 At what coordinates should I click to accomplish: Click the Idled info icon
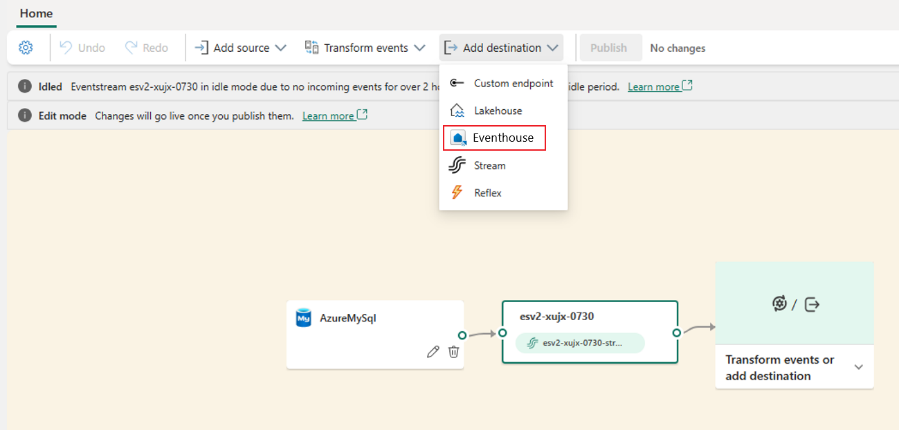[25, 87]
